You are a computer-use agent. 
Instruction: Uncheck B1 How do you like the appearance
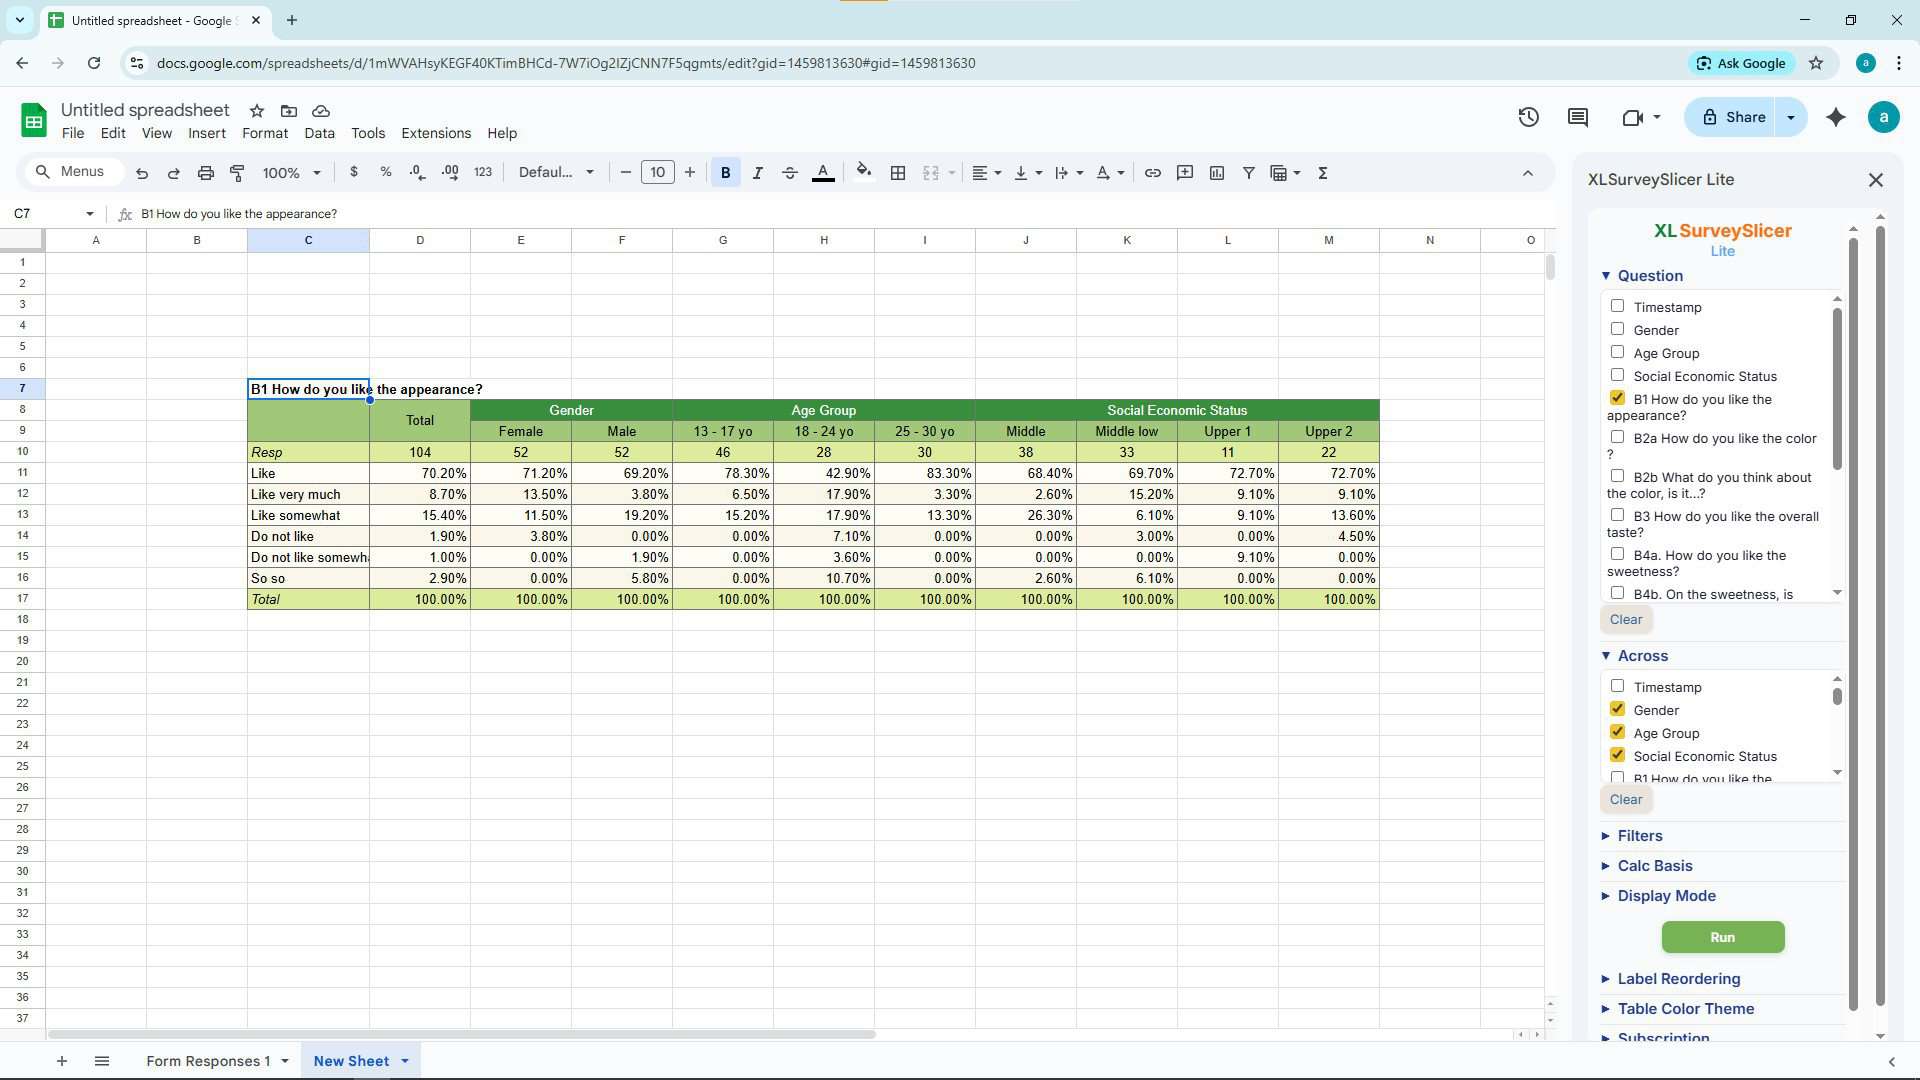coord(1617,398)
